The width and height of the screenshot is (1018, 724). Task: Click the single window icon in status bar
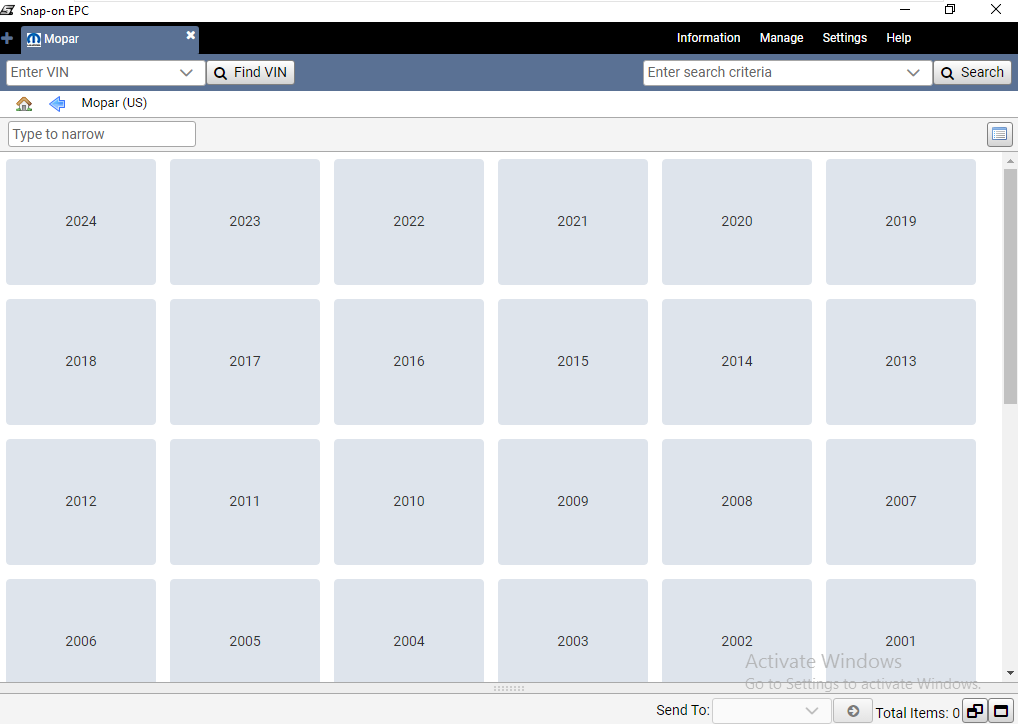tap(1000, 711)
